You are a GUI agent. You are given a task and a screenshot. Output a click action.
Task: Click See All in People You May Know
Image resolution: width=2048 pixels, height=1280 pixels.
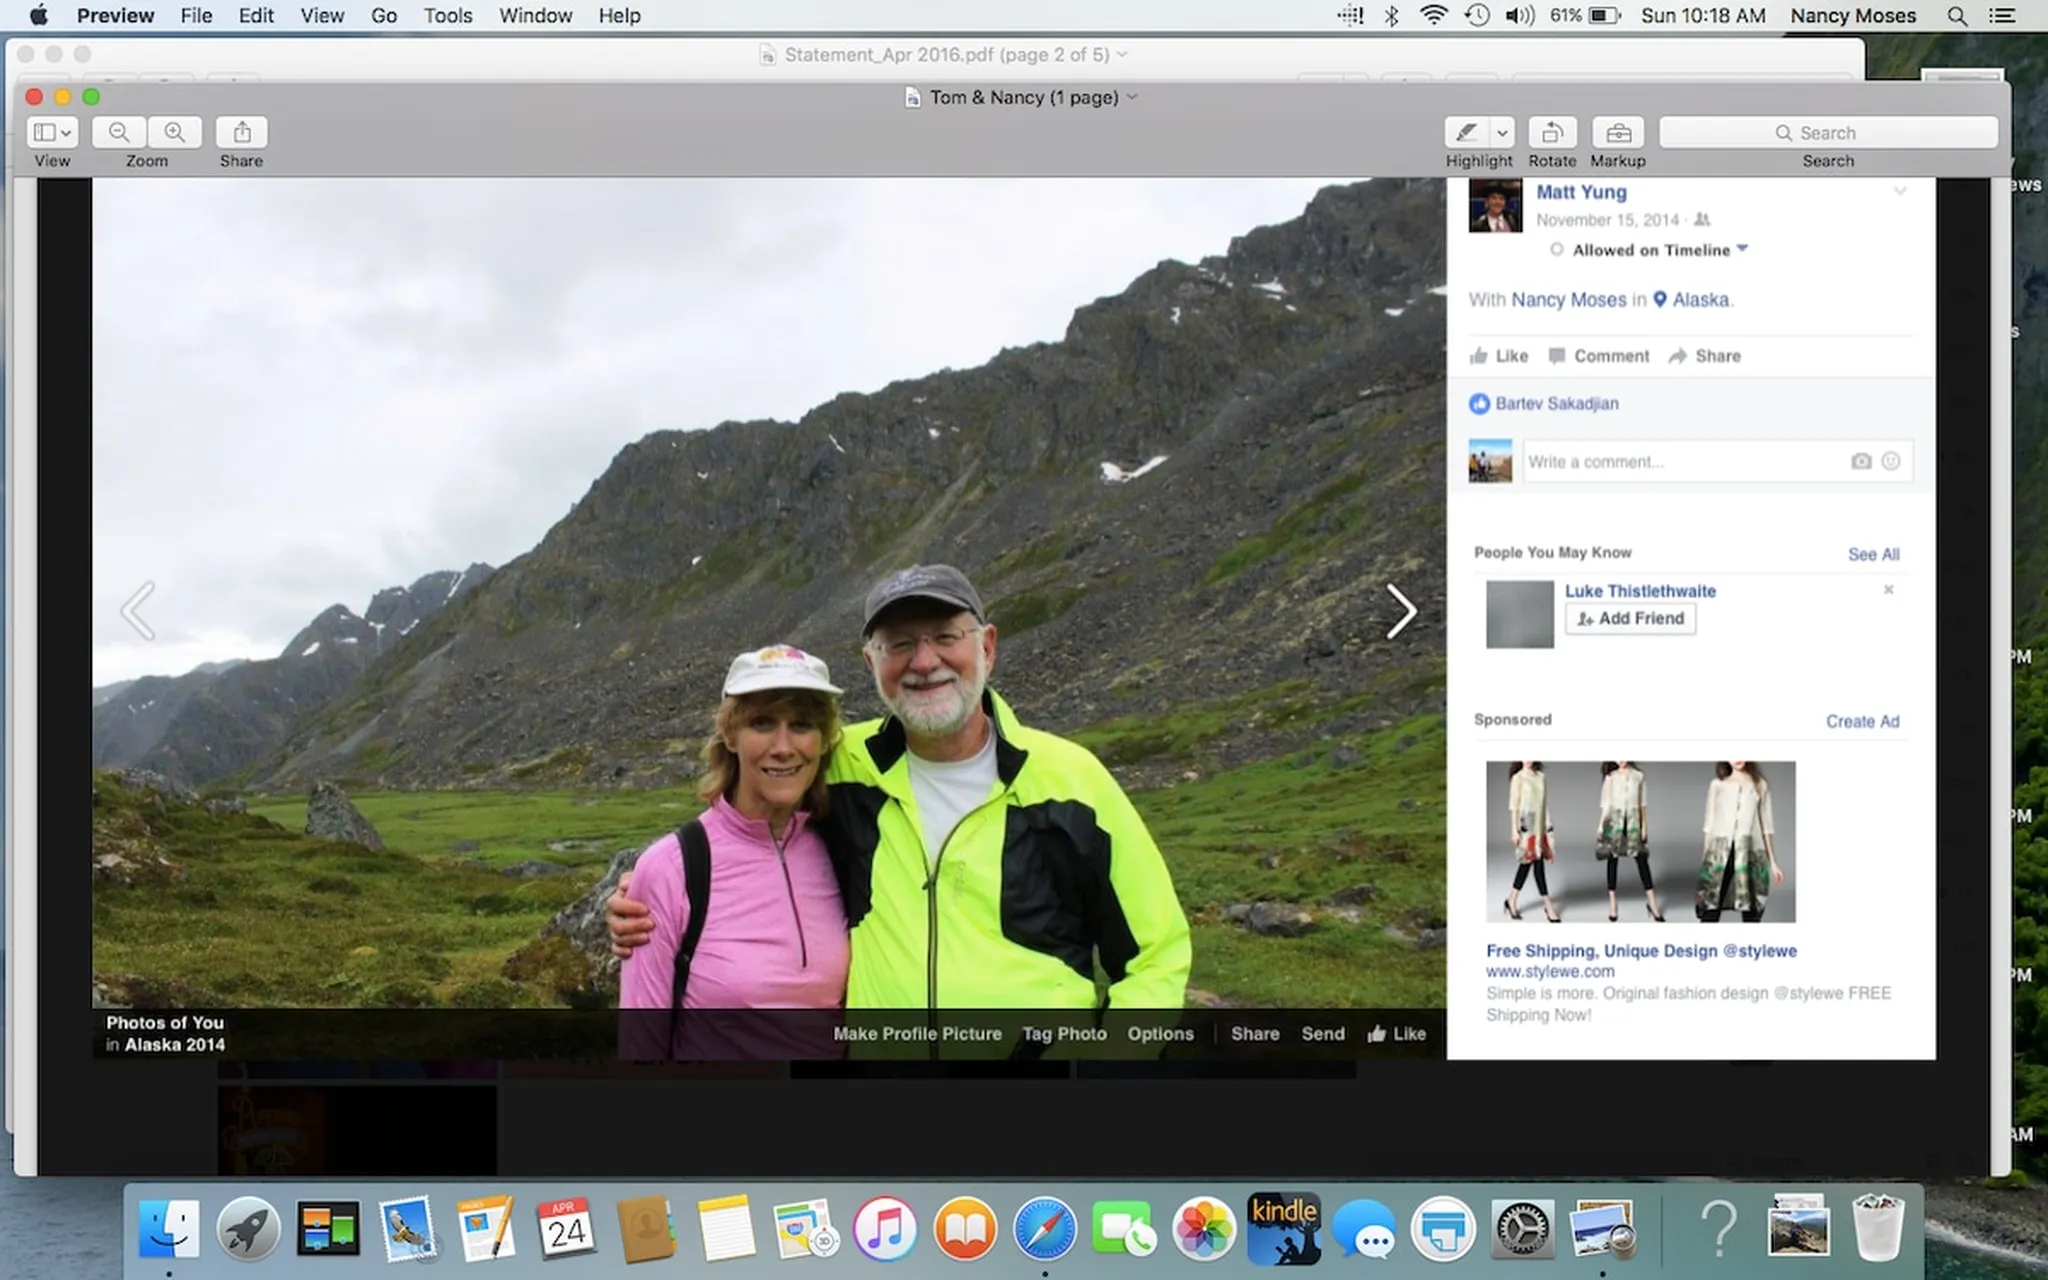[x=1873, y=554]
